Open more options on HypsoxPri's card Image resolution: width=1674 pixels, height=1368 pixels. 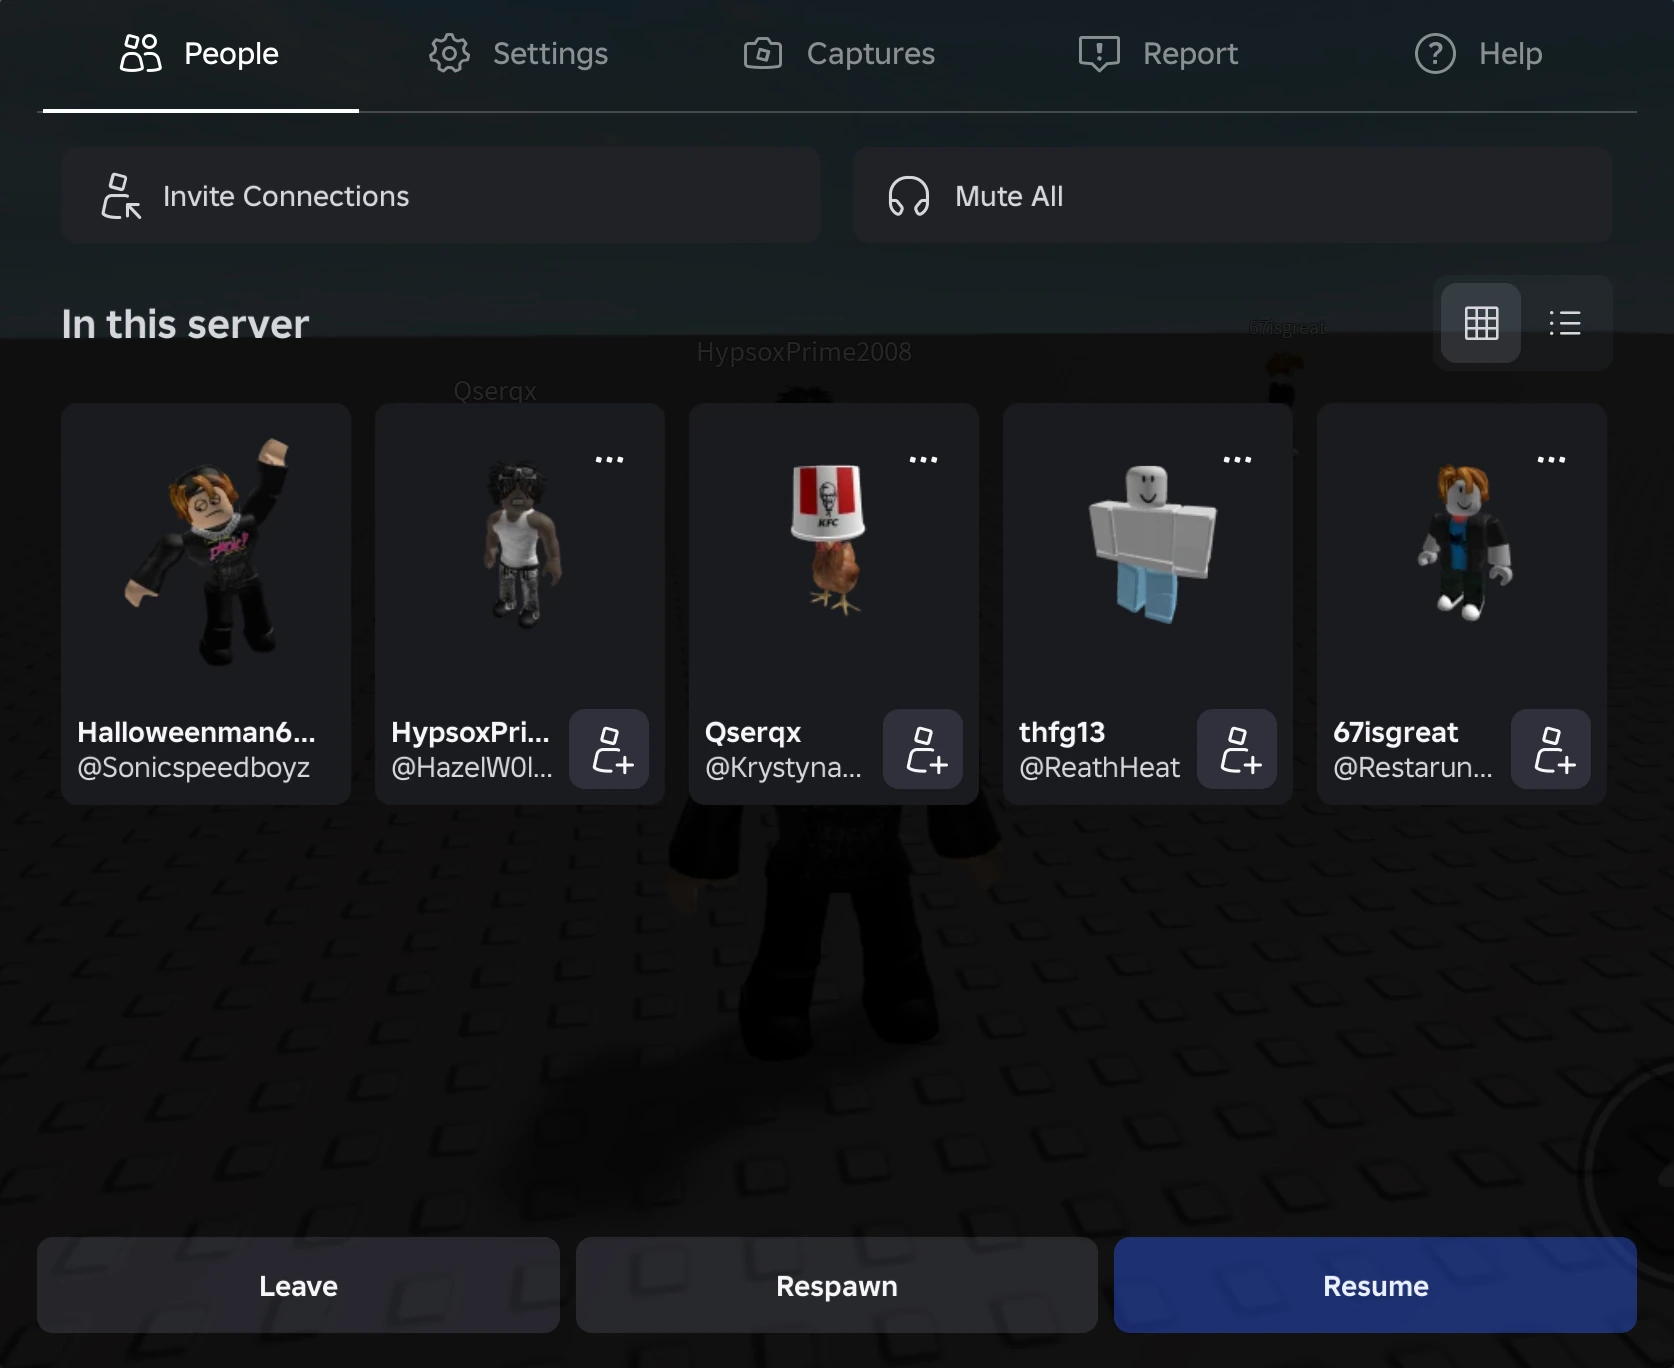[x=610, y=459]
